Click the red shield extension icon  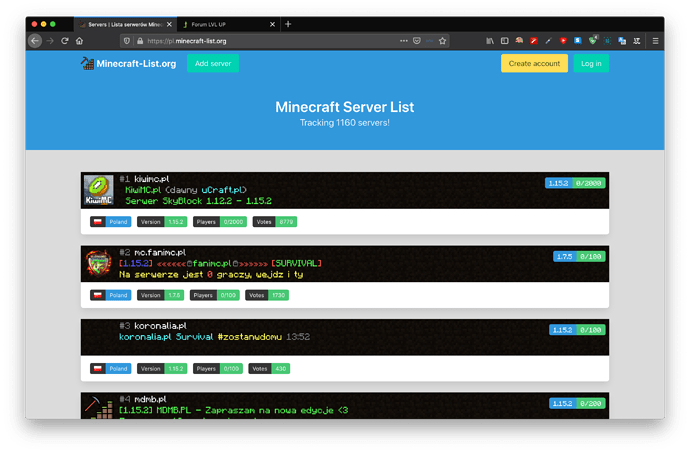(563, 41)
